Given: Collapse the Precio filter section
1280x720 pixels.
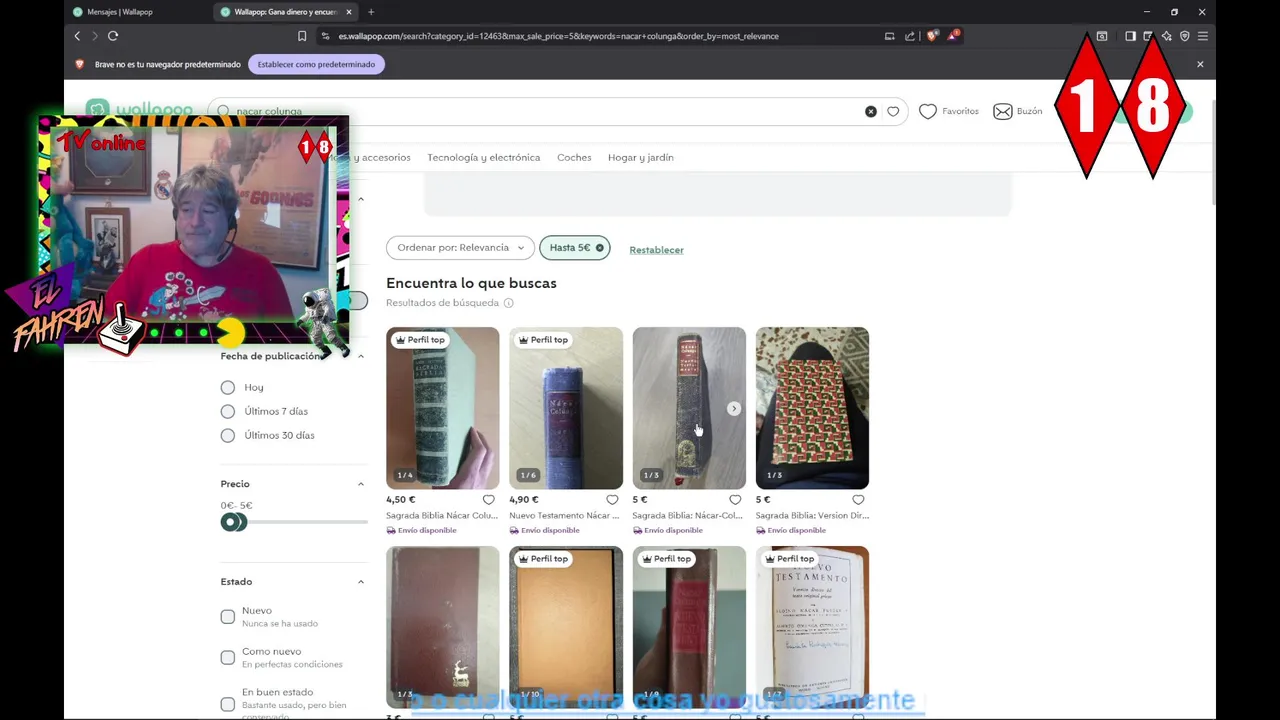Looking at the screenshot, I should tap(361, 484).
